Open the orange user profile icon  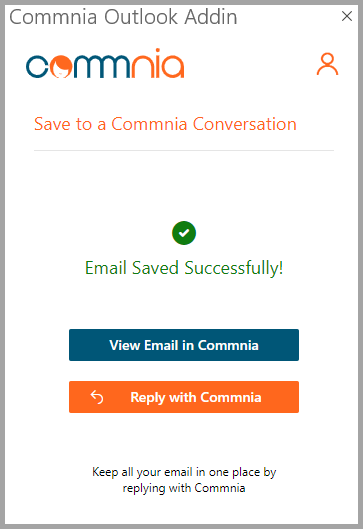coord(327,64)
